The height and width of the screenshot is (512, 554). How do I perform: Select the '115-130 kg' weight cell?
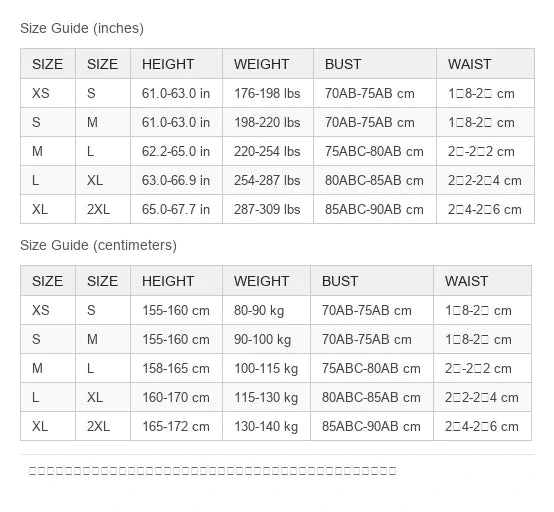266,397
